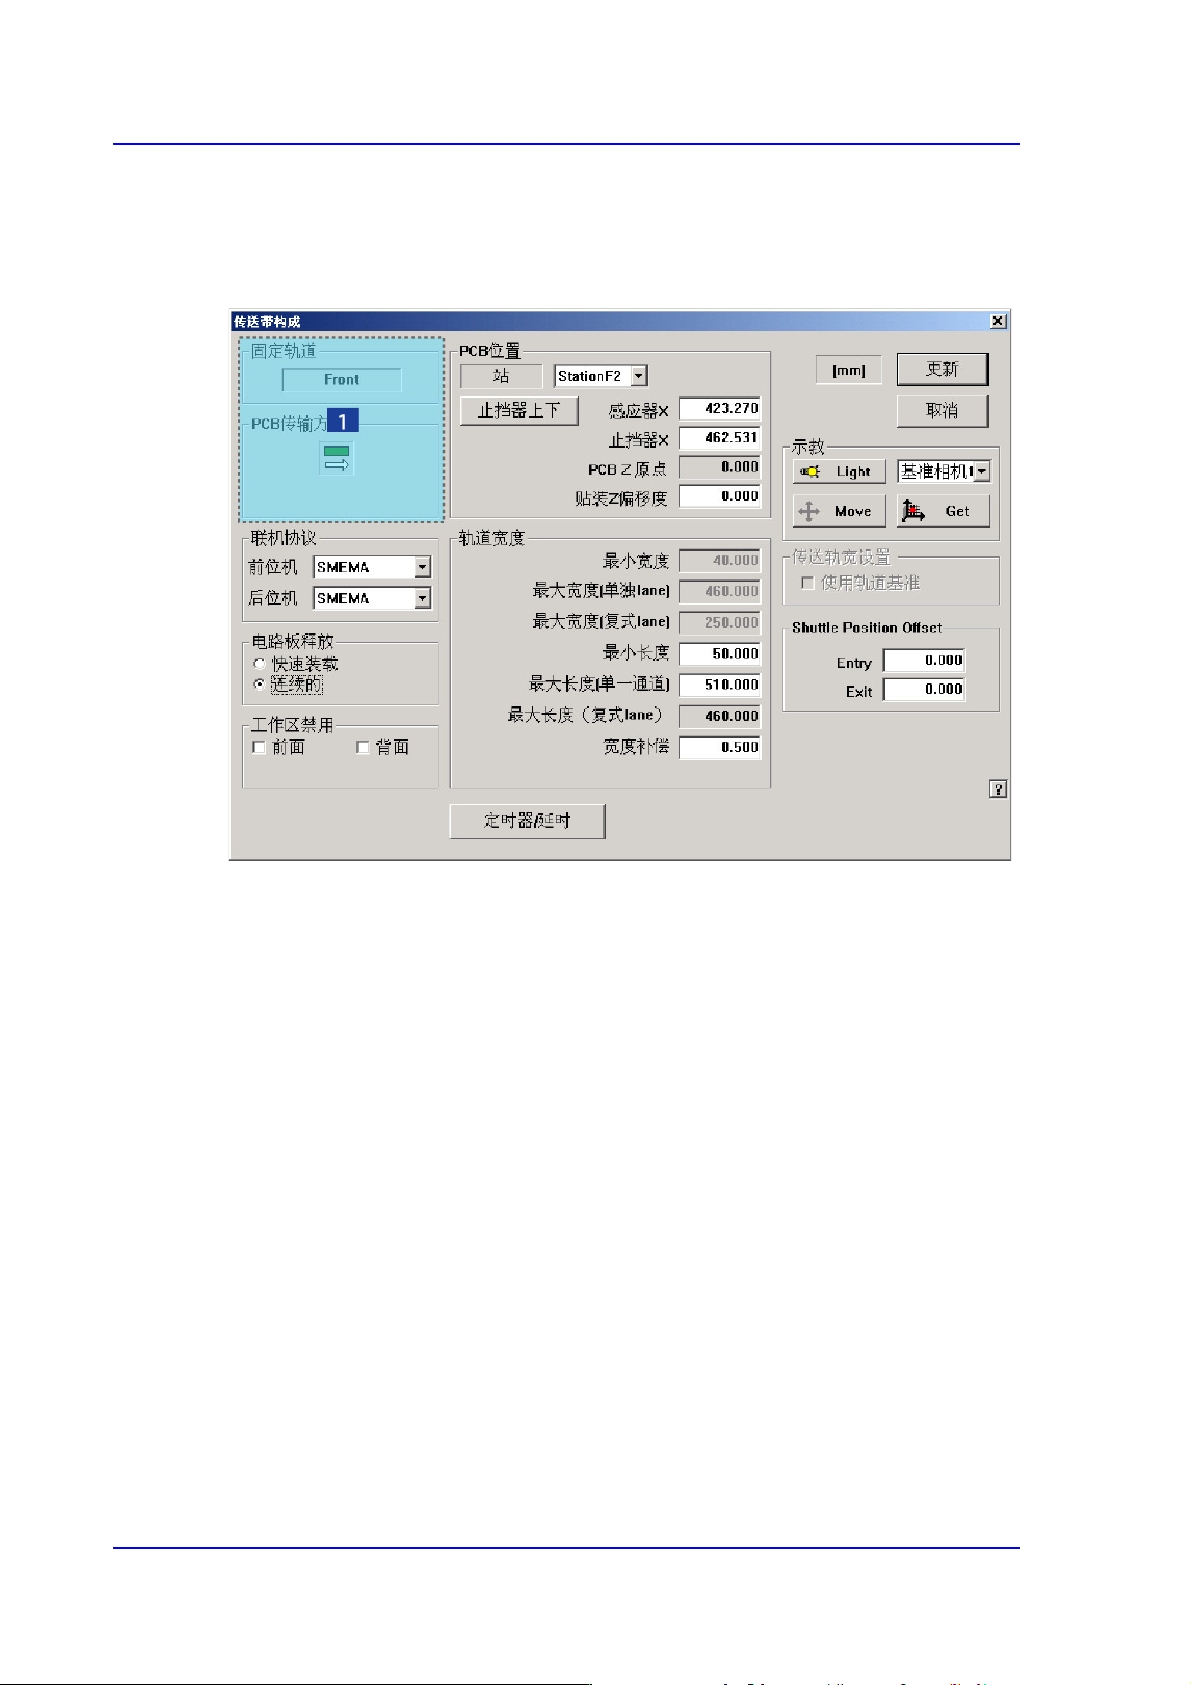This screenshot has height=1685, width=1191.
Task: Close the 传送带构成 dialog
Action: (x=998, y=321)
